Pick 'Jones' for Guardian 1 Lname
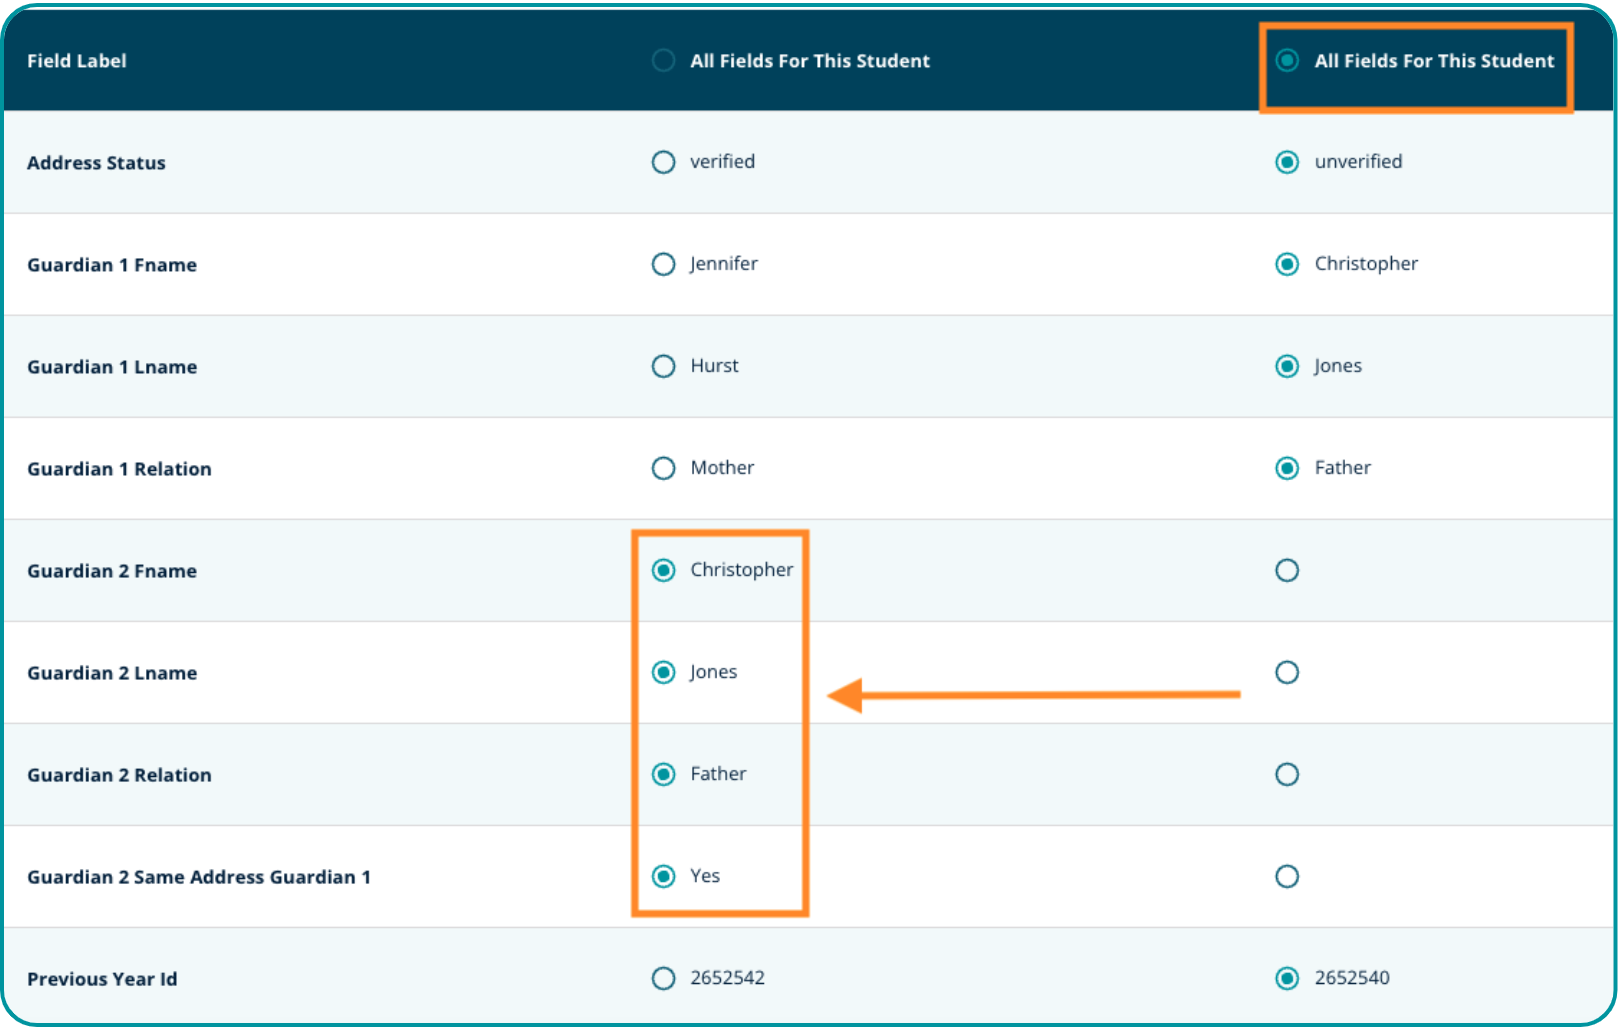Screen dimensions: 1623x1032 point(1287,366)
